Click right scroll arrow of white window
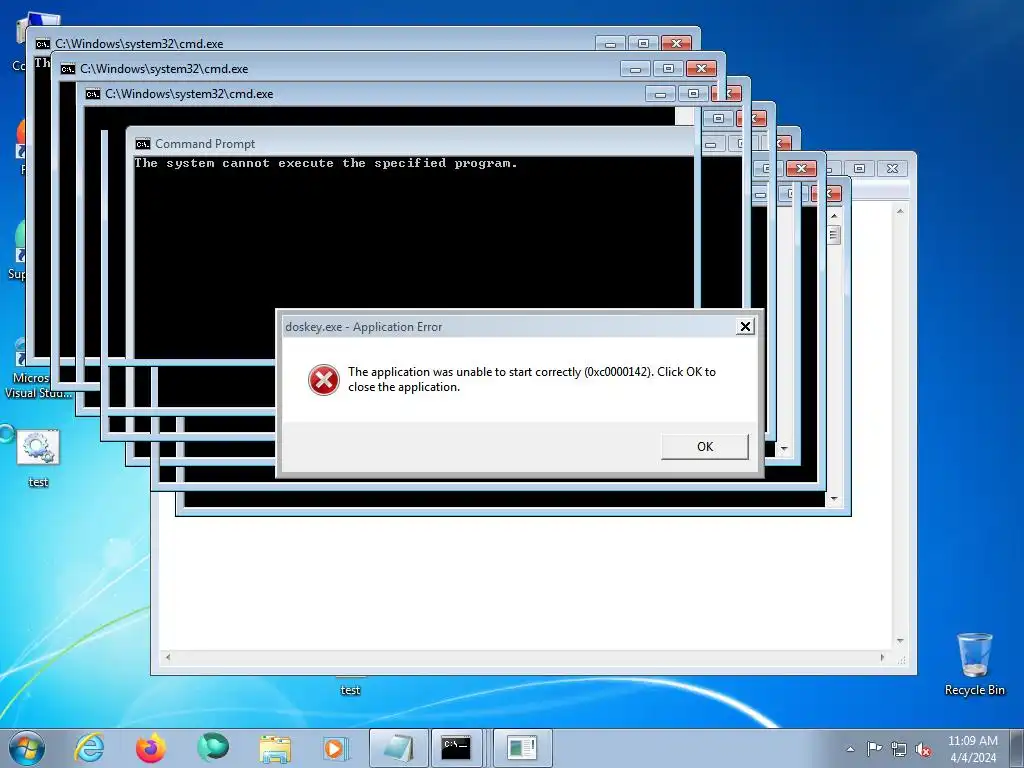 coord(882,658)
